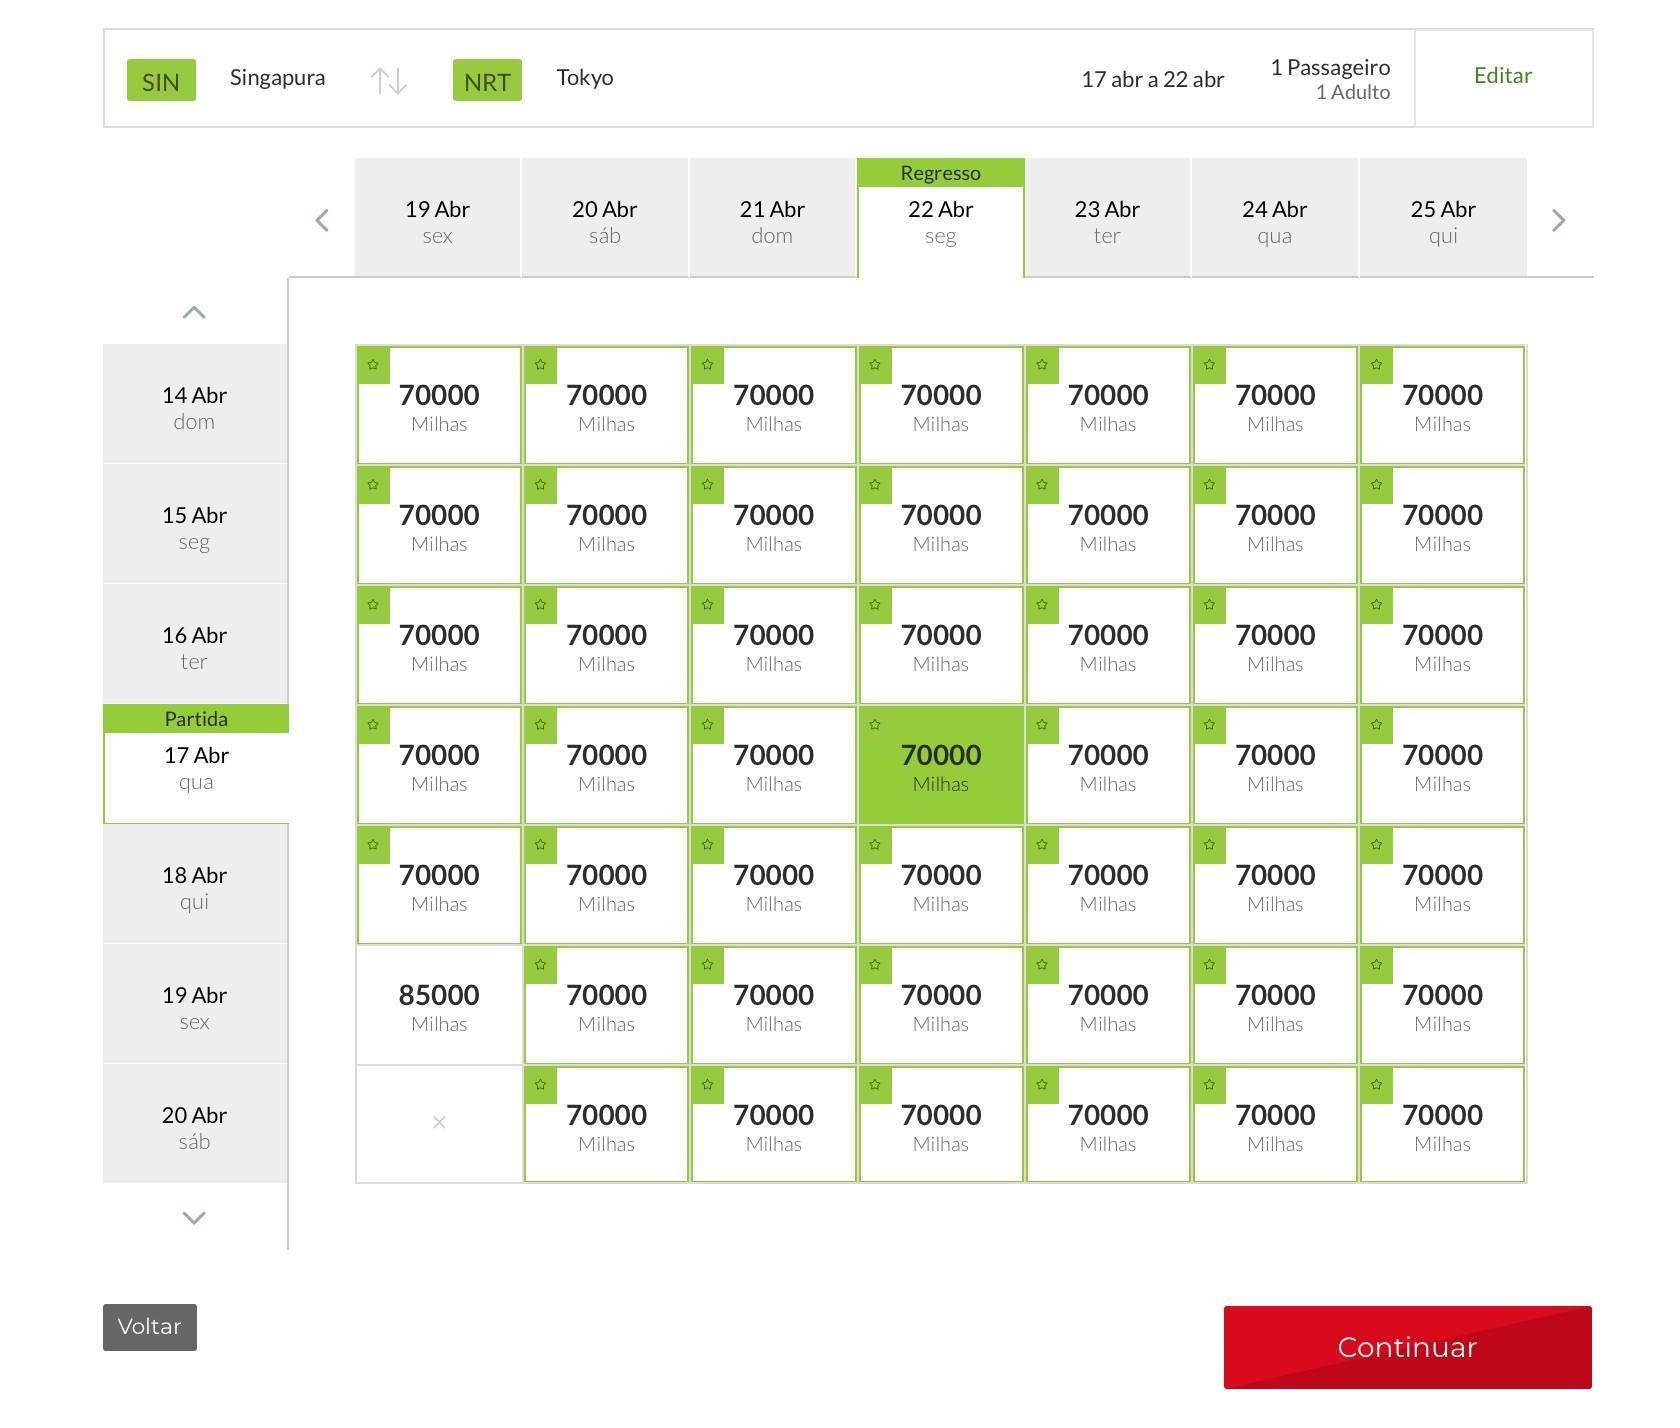Show later departure dates with down chevron
The image size is (1680, 1428).
pos(194,1217)
